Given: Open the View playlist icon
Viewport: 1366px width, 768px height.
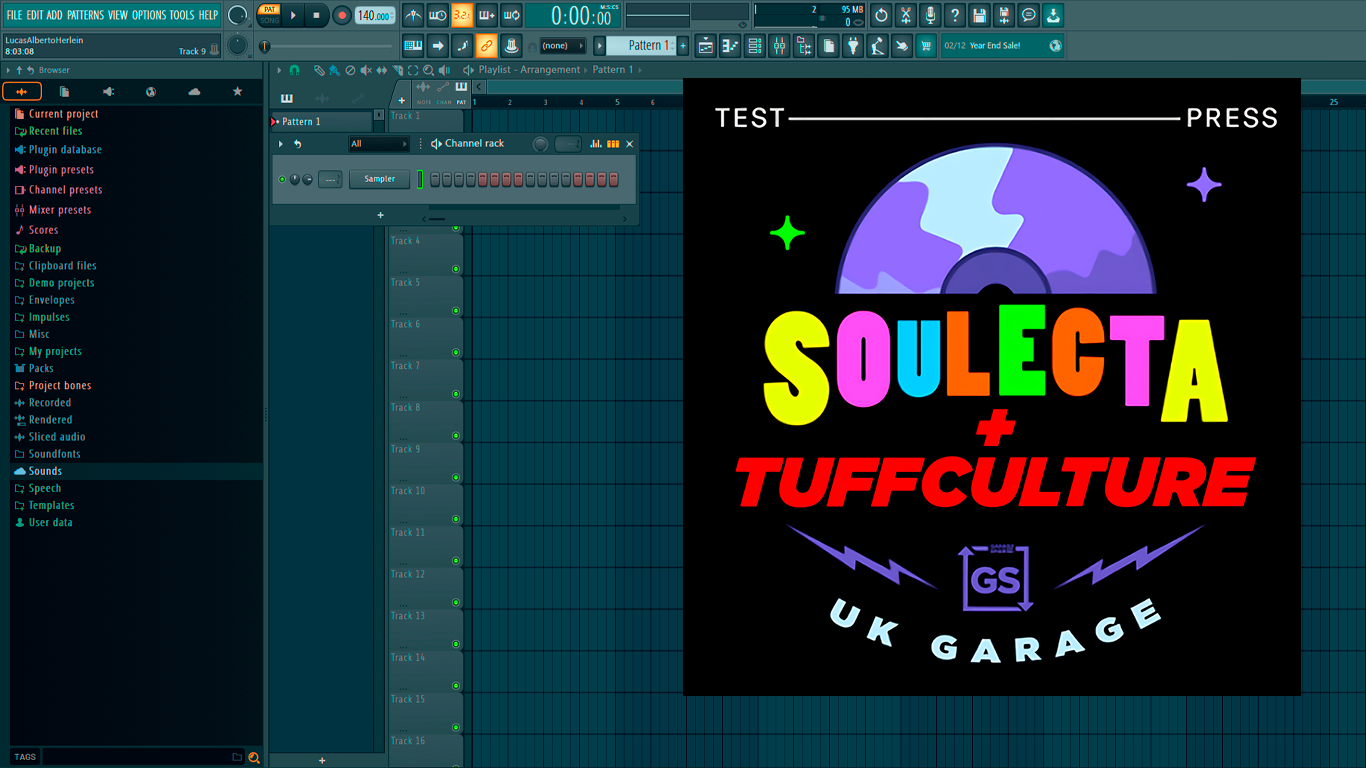Looking at the screenshot, I should click(x=706, y=45).
